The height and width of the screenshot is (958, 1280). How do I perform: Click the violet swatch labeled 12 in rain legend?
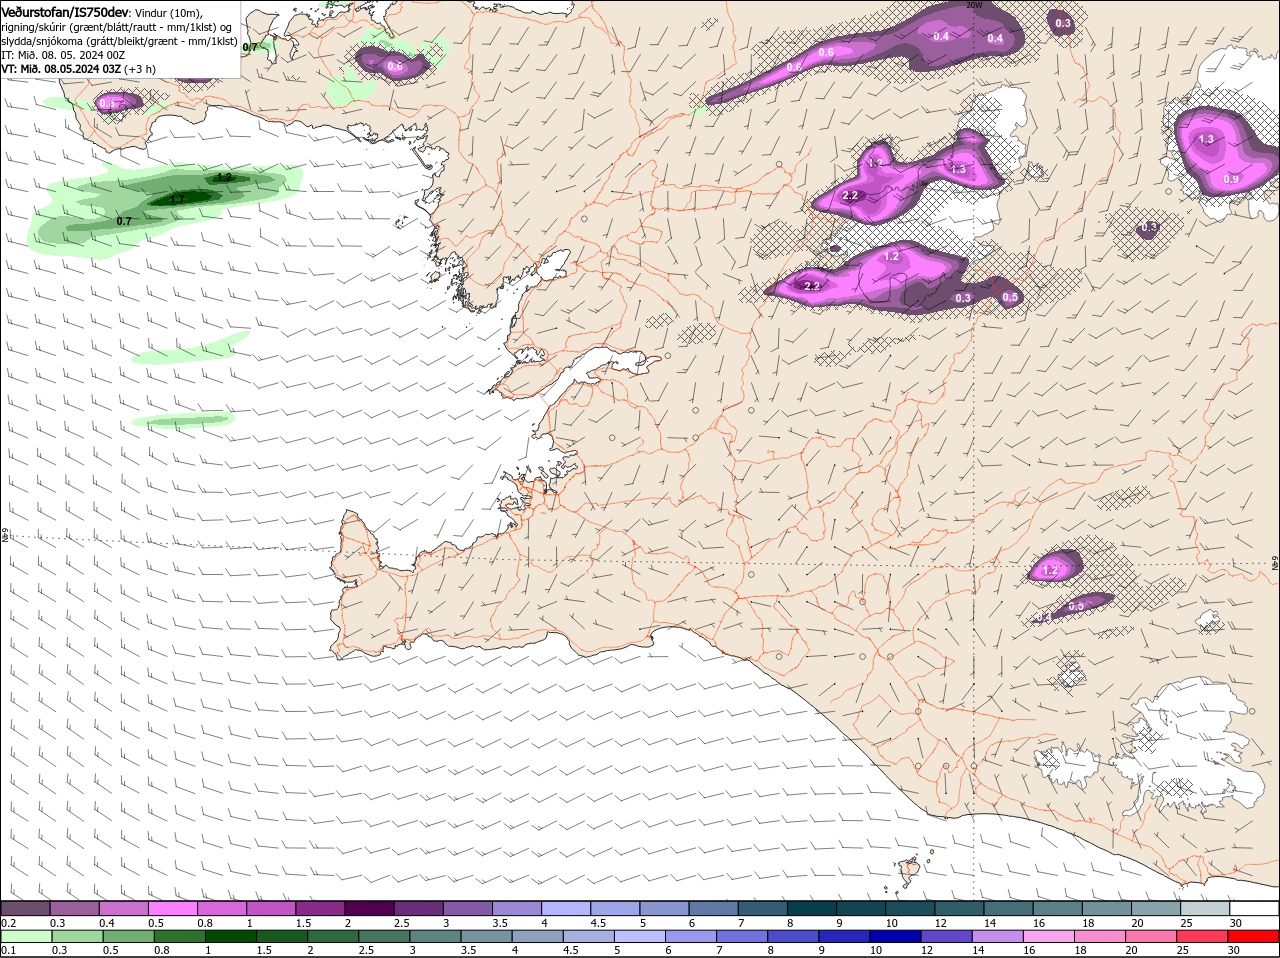pos(946,936)
